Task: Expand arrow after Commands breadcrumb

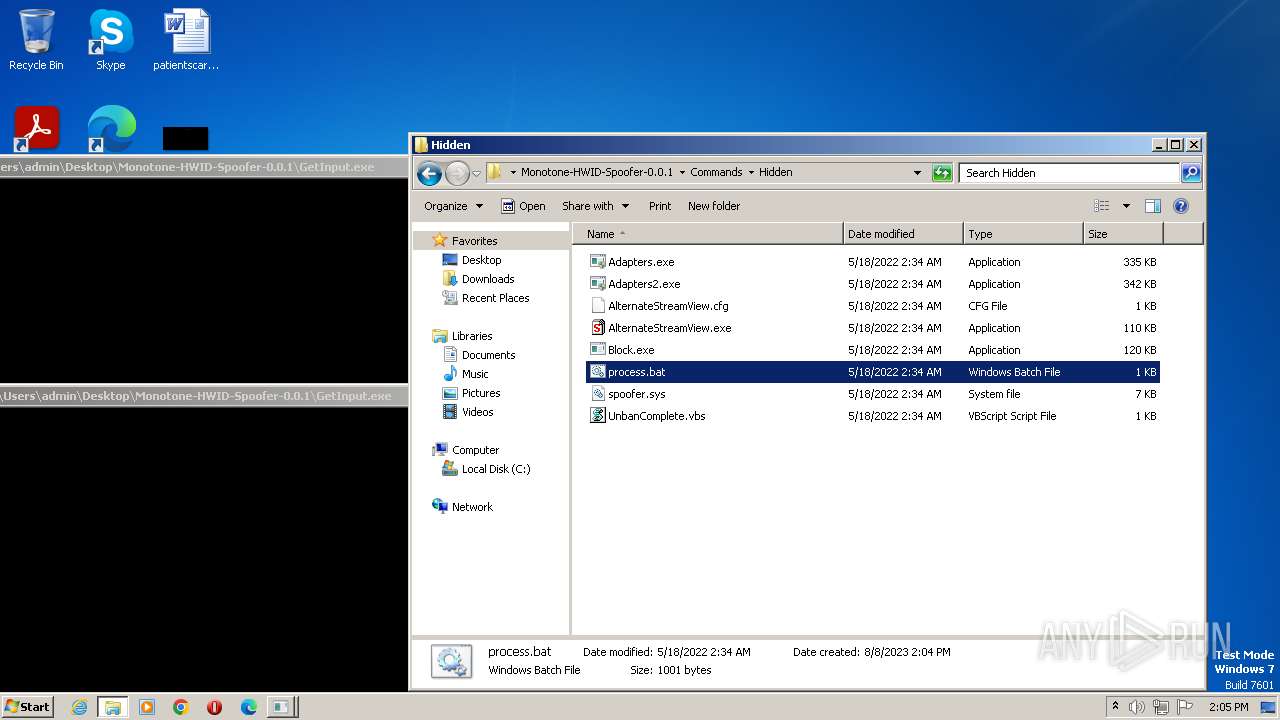Action: (x=751, y=172)
